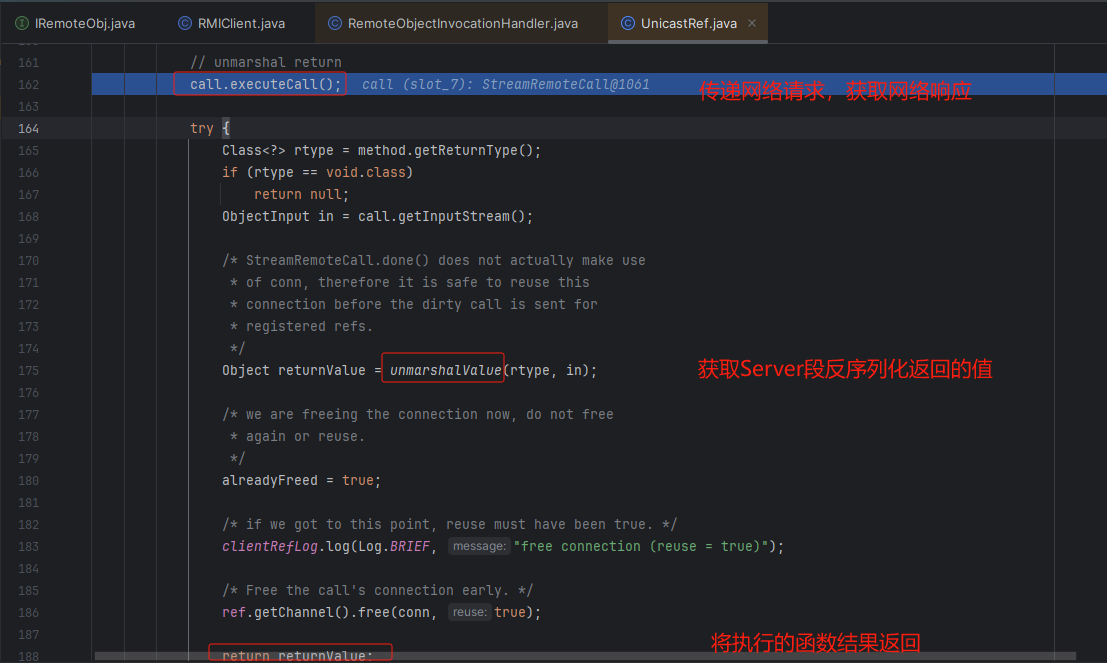The height and width of the screenshot is (663, 1107).
Task: Click the unmarshalValue method on line 175
Action: [x=446, y=370]
